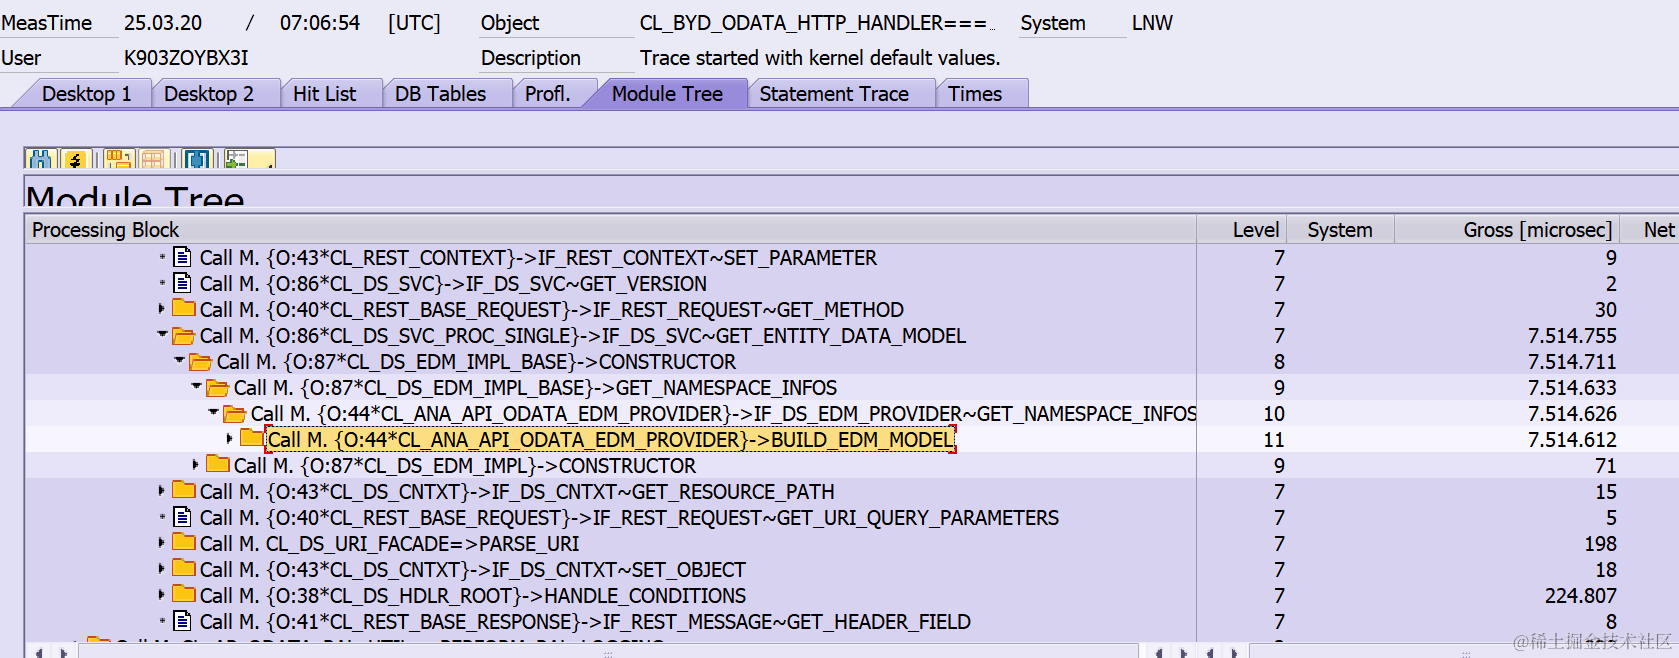Click folder icon of GET_RESOURCE_PATH row
1679x658 pixels.
(183, 490)
